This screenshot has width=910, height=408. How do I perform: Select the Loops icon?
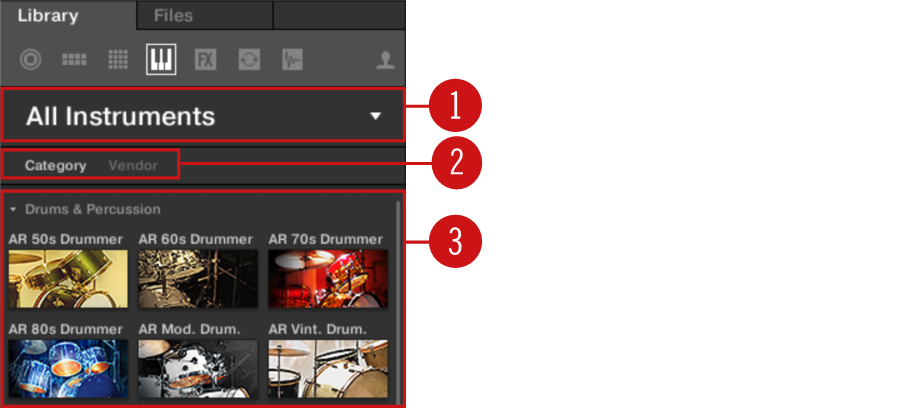pos(249,60)
